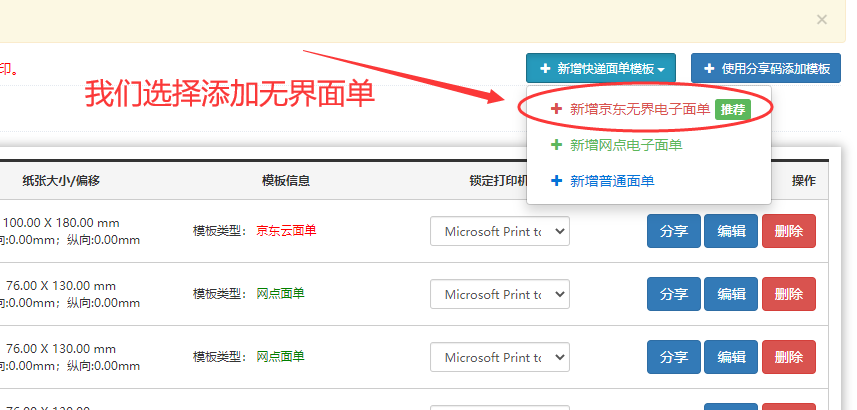Click 编辑 in second 网点面单 row
This screenshot has height=410, width=857.
(x=731, y=357)
